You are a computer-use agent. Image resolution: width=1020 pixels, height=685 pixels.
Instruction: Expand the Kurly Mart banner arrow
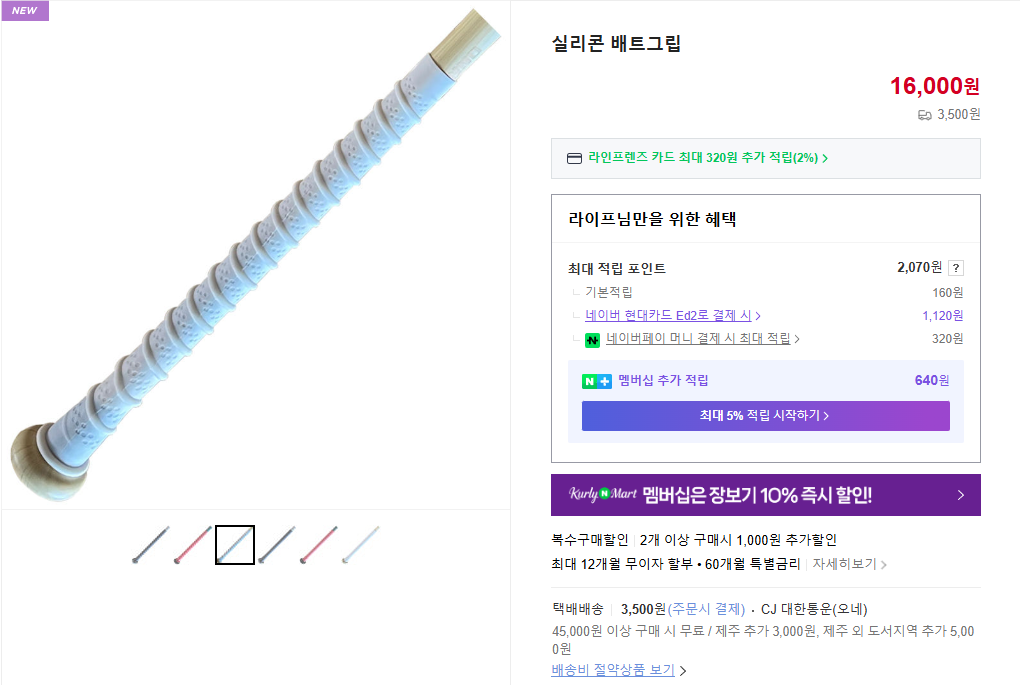(960, 495)
